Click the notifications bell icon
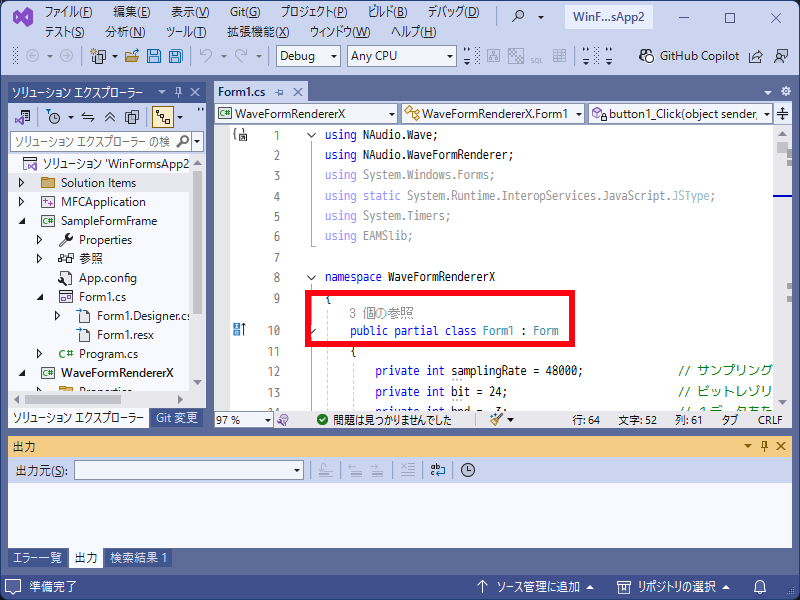 pos(760,587)
